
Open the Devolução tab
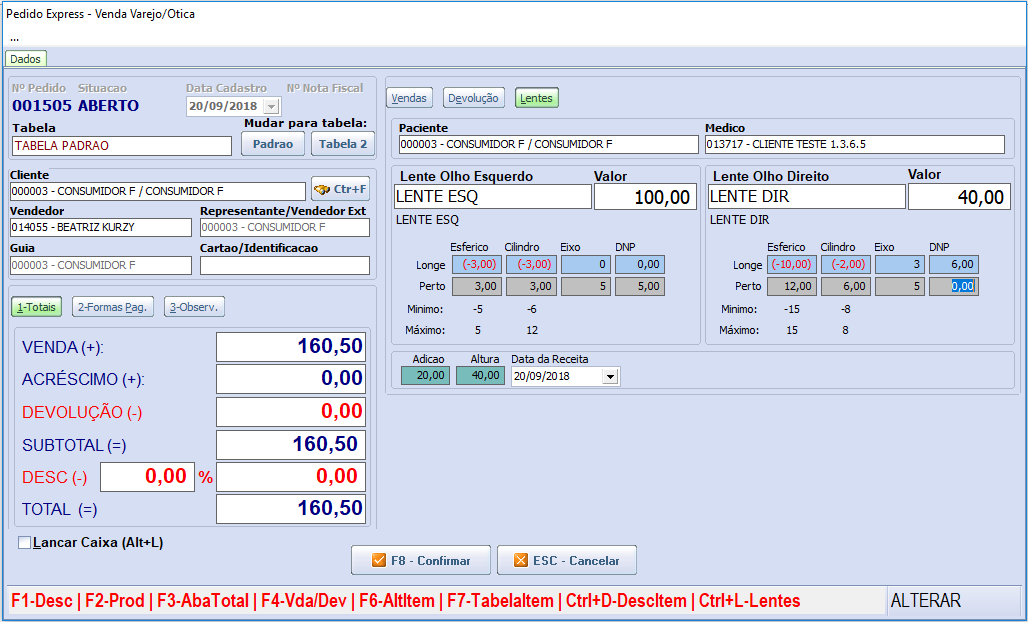[473, 98]
